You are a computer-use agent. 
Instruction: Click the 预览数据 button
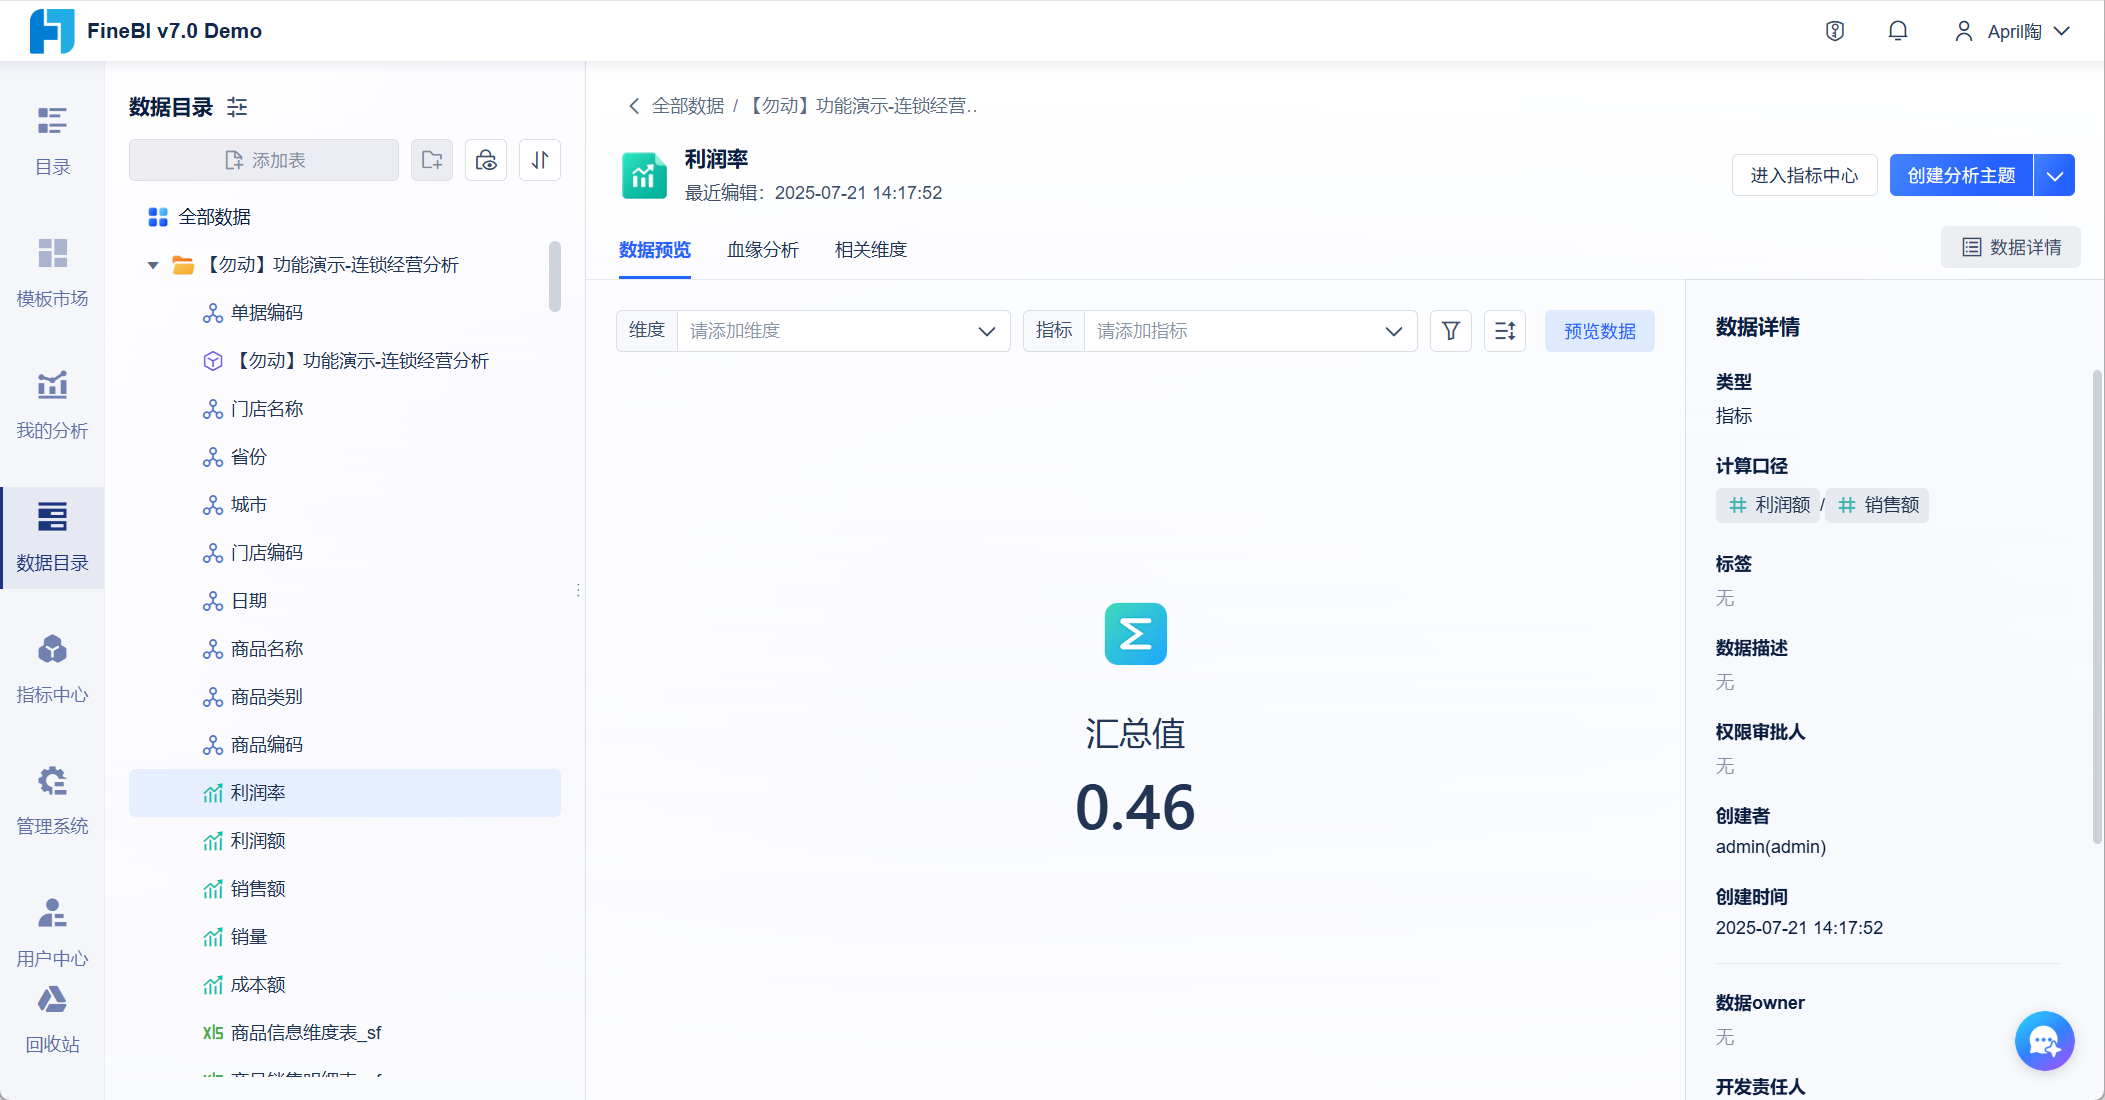pos(1599,331)
